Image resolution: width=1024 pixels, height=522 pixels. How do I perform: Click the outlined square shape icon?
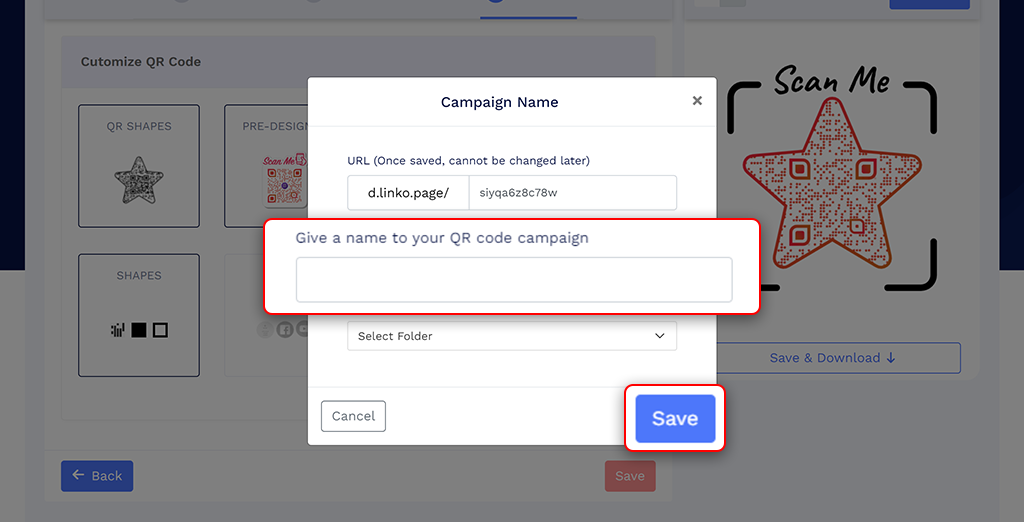160,330
